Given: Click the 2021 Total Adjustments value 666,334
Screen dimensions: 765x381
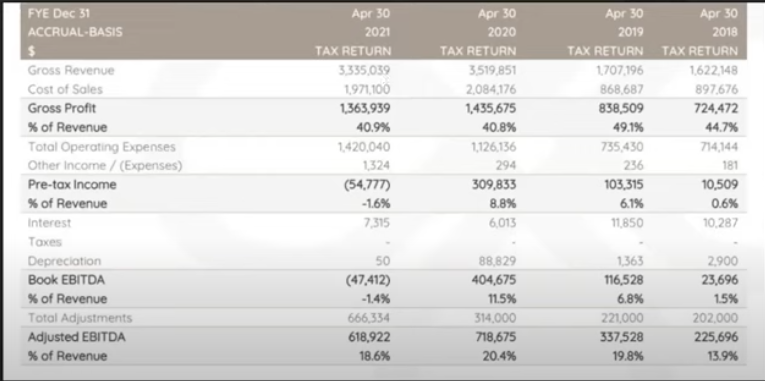Looking at the screenshot, I should pos(369,318).
